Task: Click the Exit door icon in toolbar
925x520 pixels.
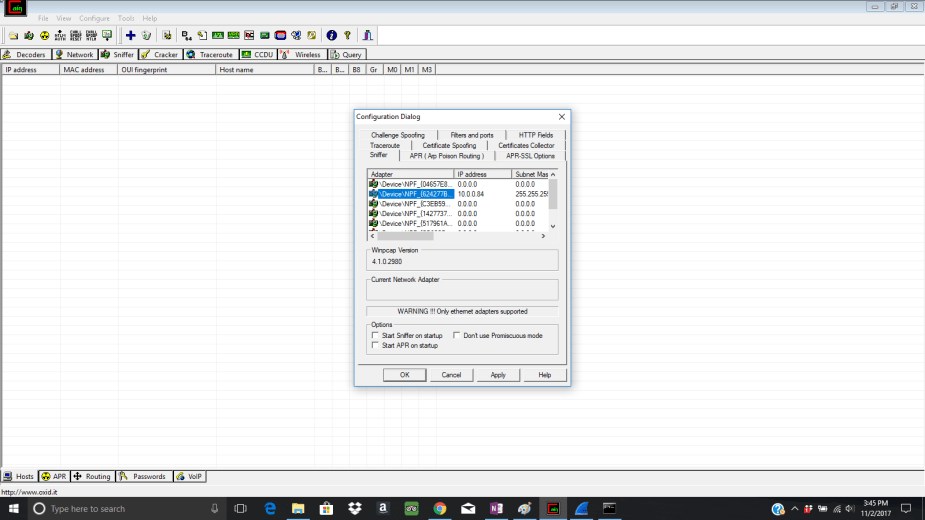Action: 367,35
